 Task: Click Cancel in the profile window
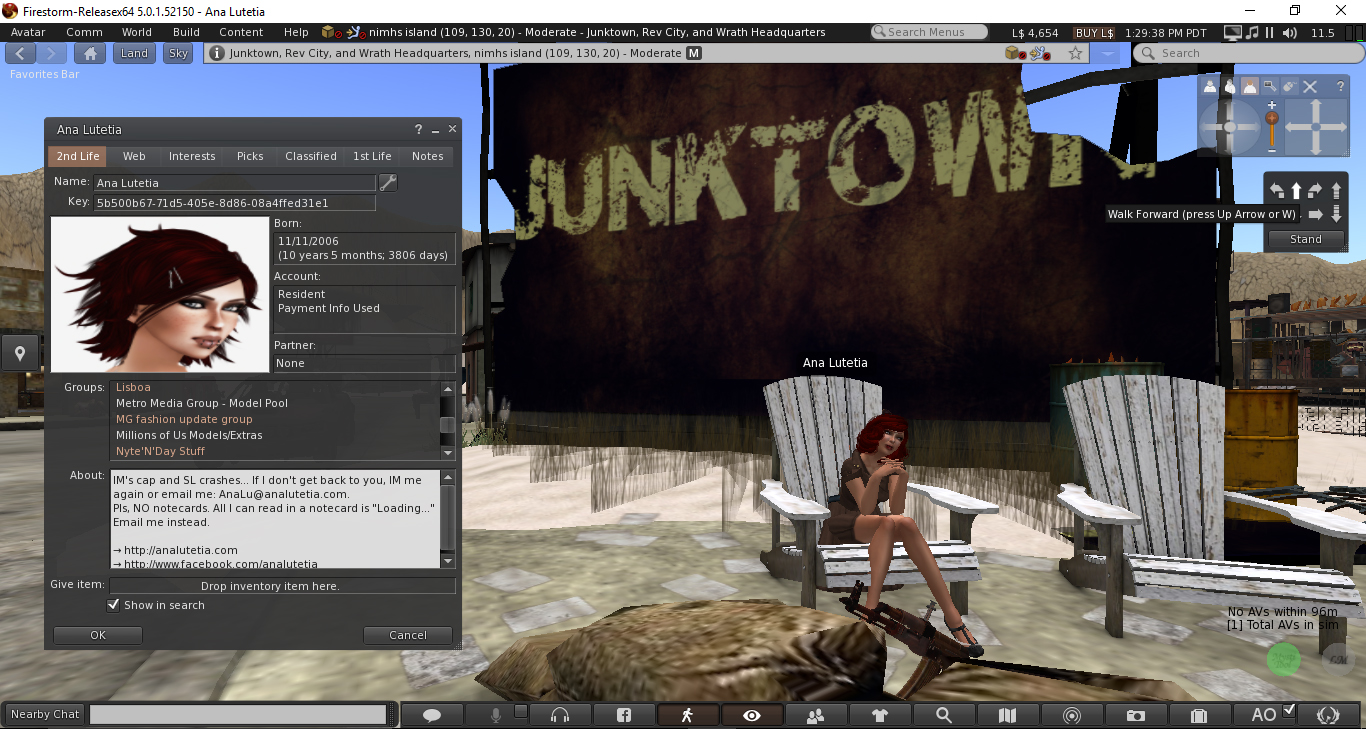[408, 635]
